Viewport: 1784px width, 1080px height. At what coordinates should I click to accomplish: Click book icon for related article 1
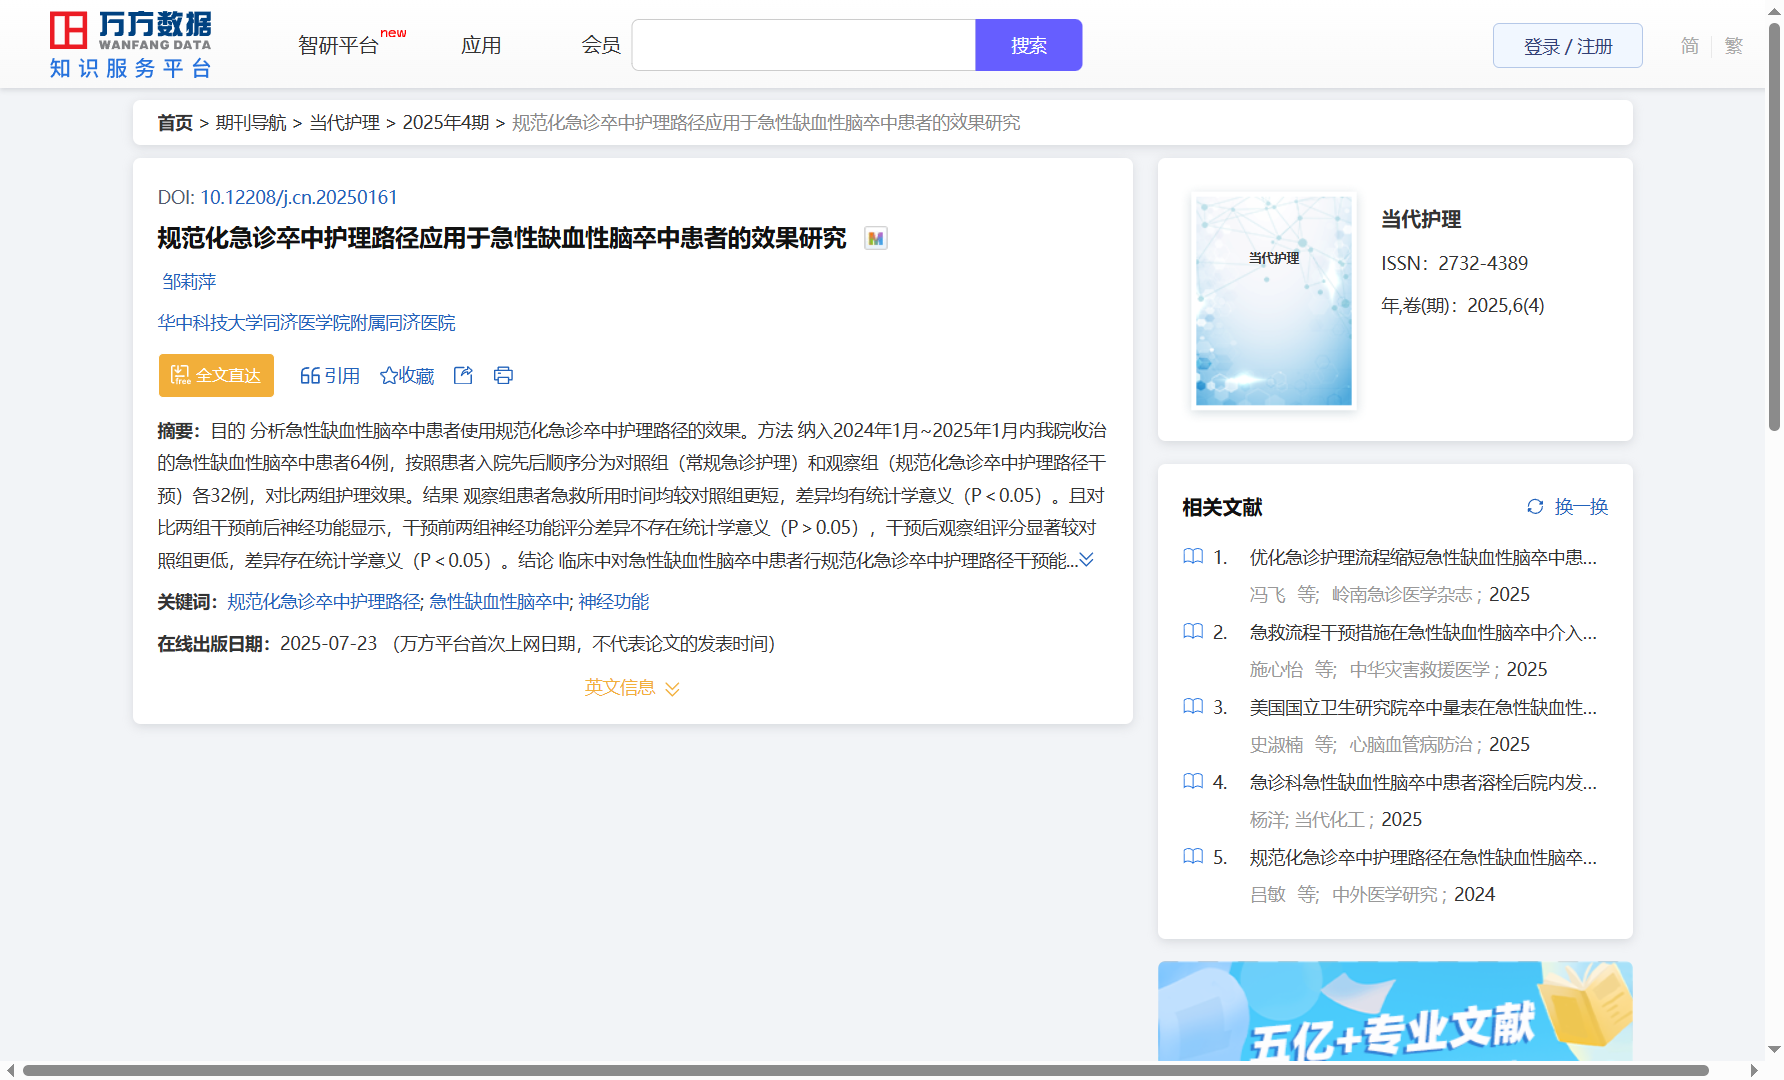[1193, 557]
